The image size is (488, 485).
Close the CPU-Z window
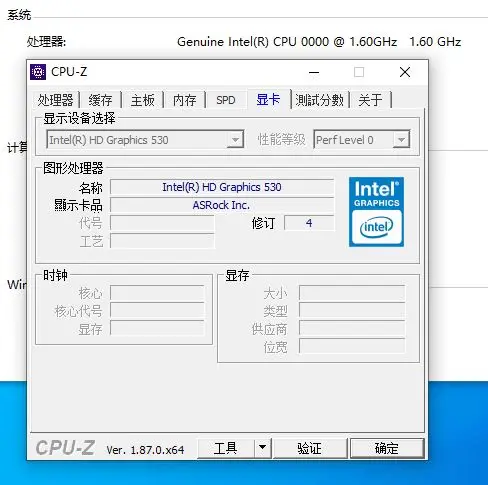(x=405, y=72)
